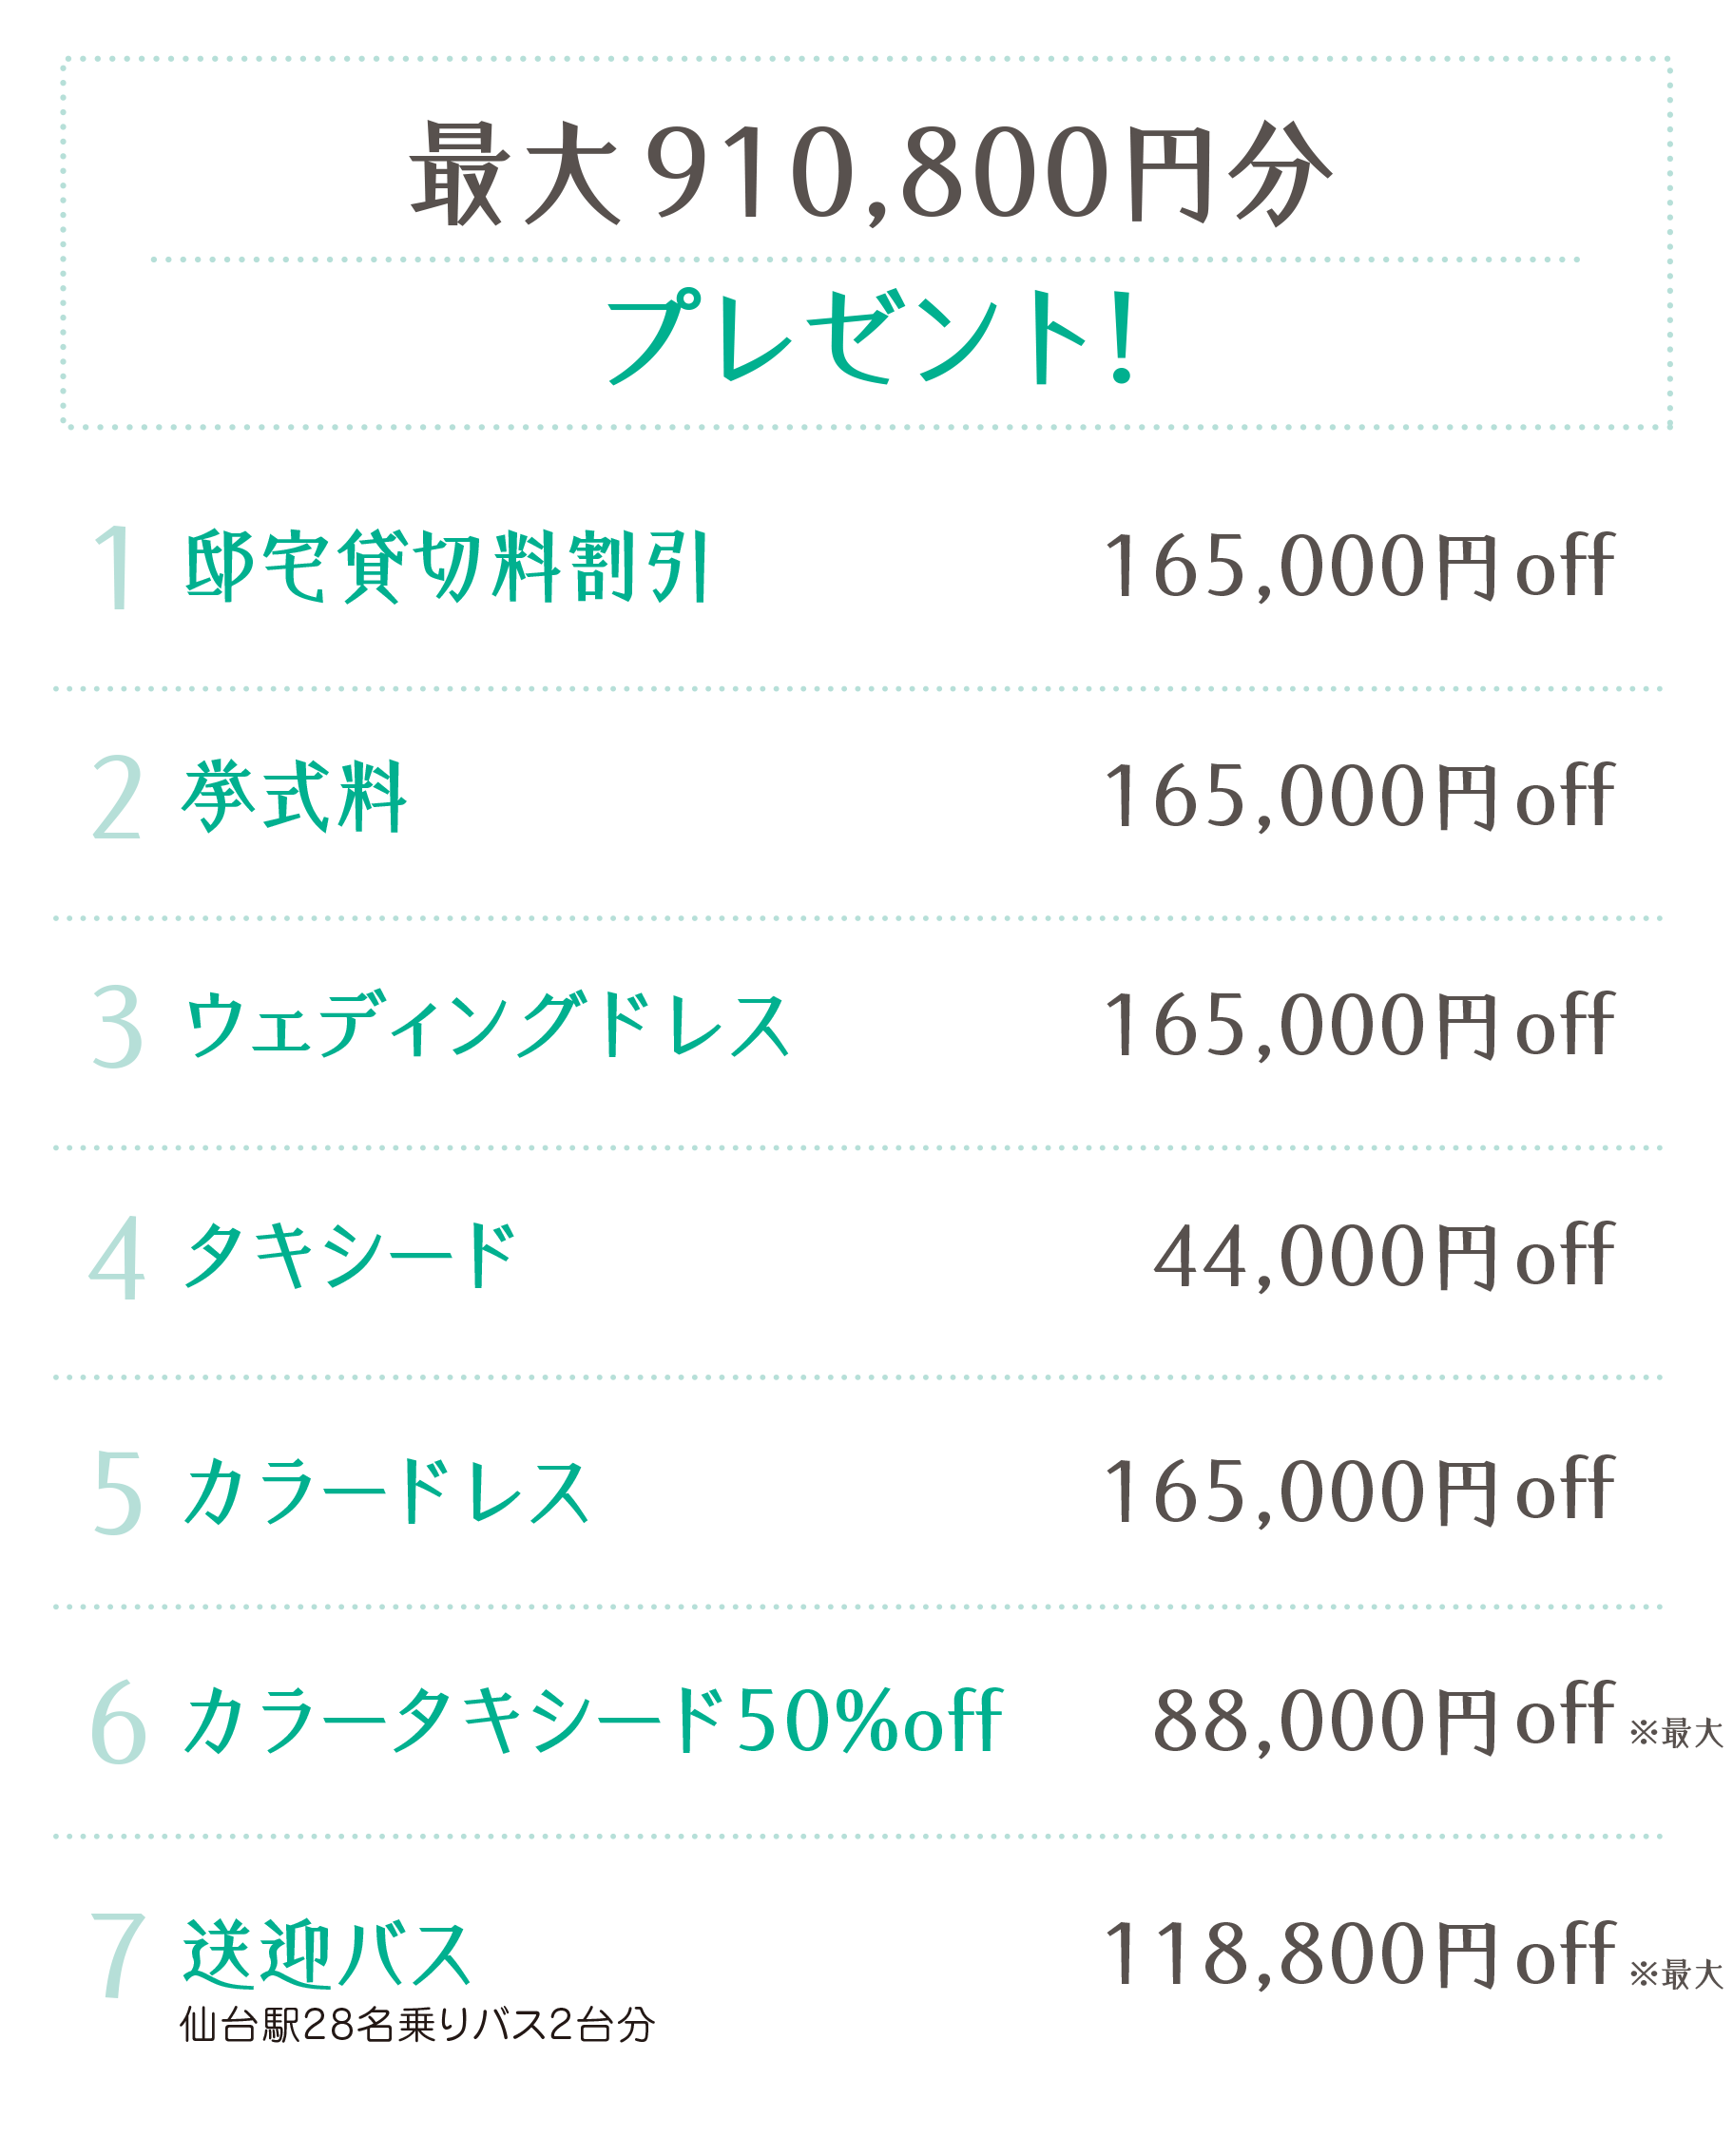The width and height of the screenshot is (1733, 2156).
Task: Select the large number 3 icon
Action: (118, 1026)
